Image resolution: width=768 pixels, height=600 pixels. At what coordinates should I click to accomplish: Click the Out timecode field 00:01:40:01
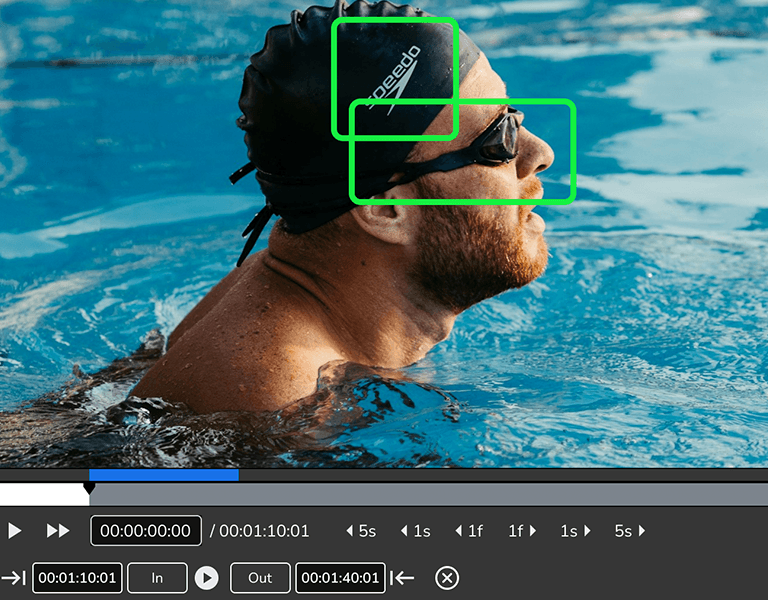[340, 578]
